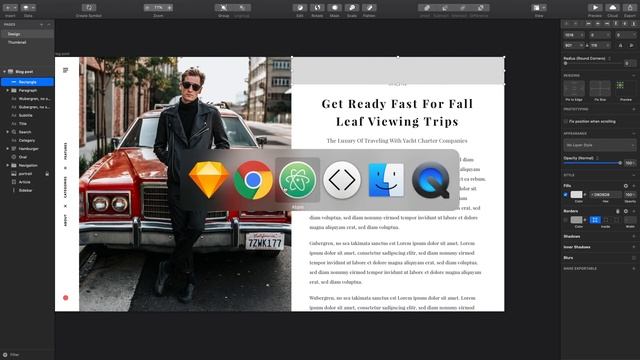
Task: Adjust the Radius round corners slider
Action: (x=593, y=63)
